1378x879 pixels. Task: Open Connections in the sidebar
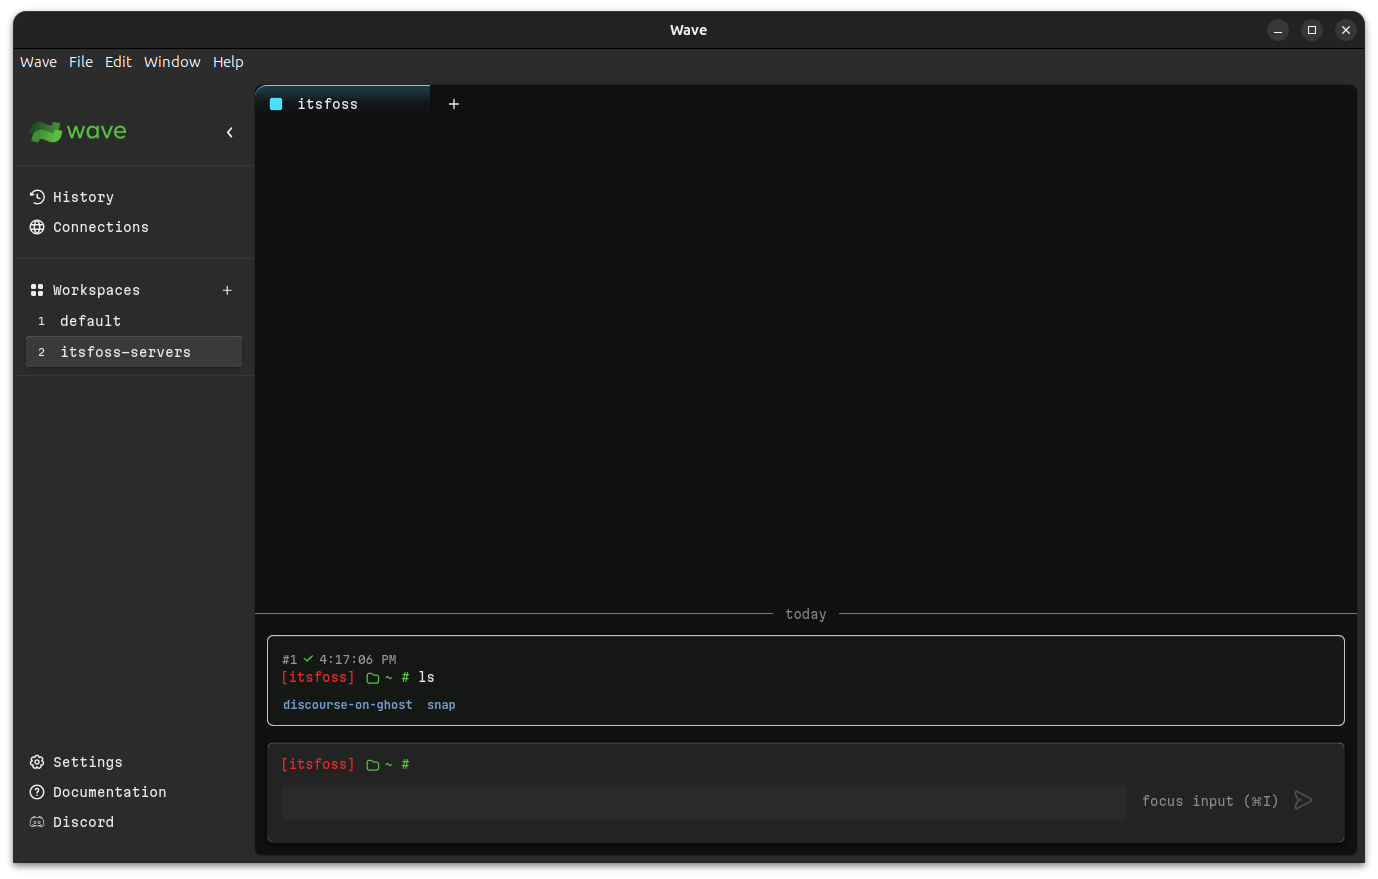tap(100, 227)
